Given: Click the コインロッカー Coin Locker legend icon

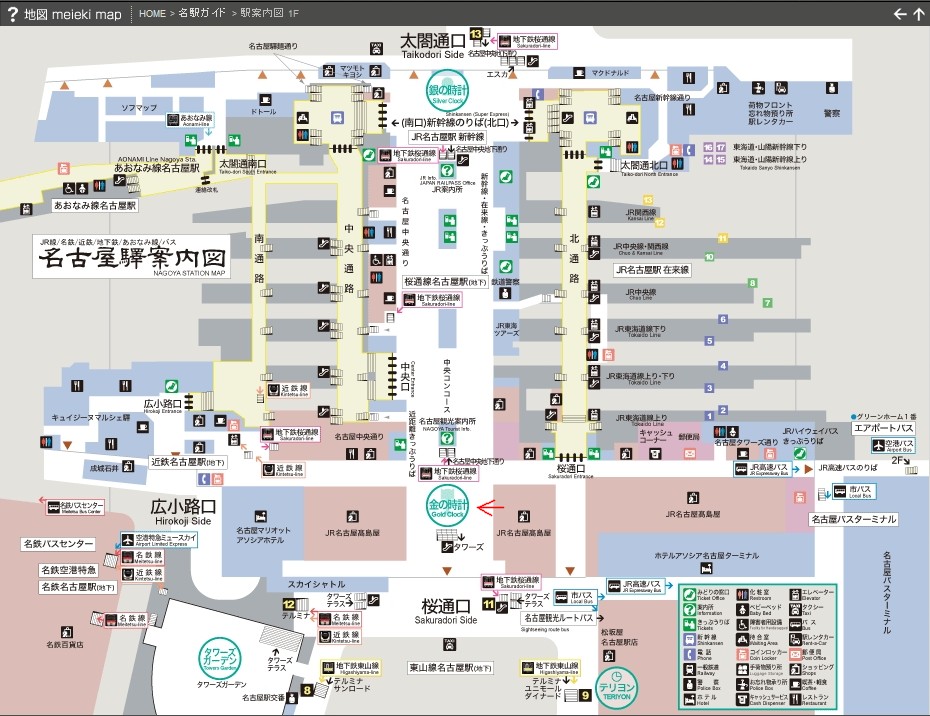Looking at the screenshot, I should (x=742, y=654).
